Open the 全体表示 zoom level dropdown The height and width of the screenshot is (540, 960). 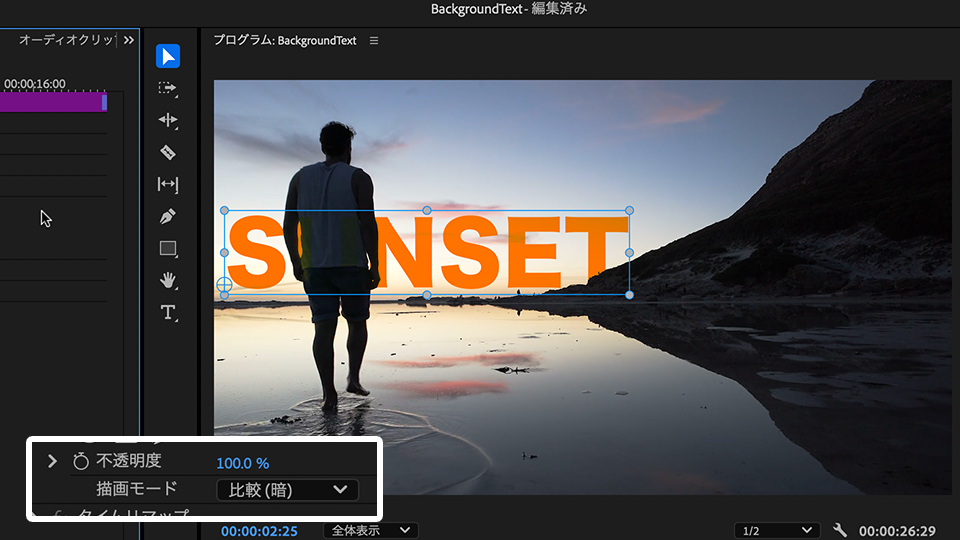tap(370, 531)
